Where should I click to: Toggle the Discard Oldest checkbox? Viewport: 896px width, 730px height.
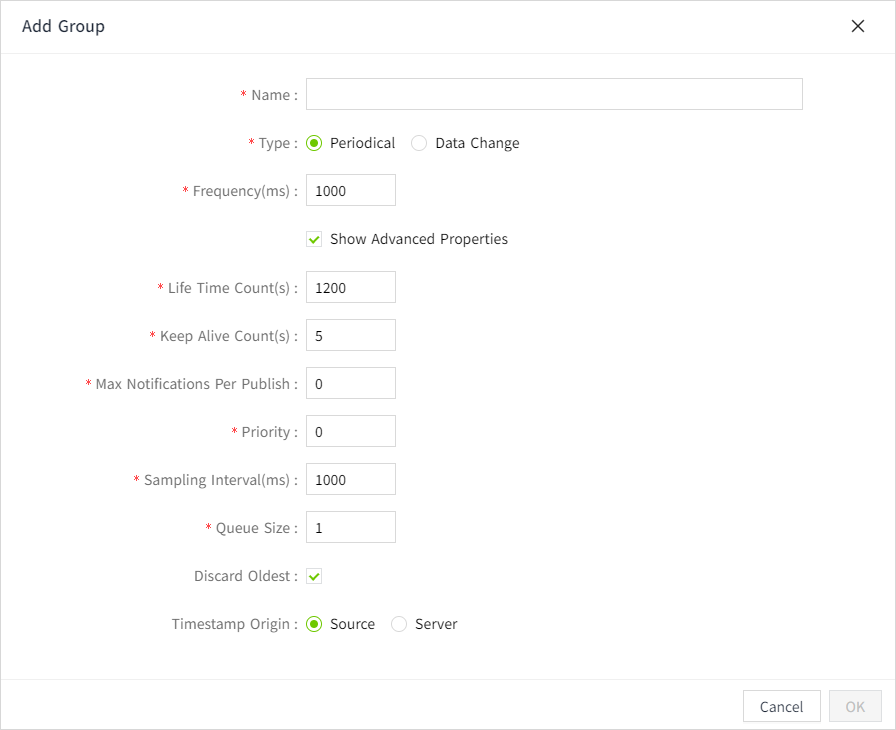pos(314,576)
